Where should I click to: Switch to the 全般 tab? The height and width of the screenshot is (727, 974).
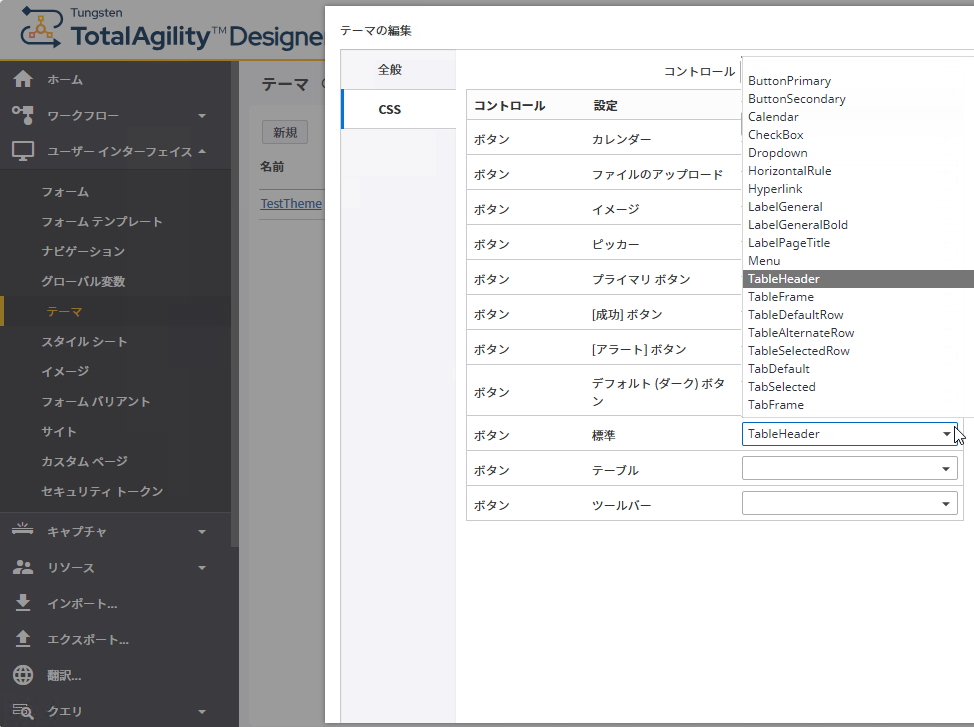click(390, 70)
